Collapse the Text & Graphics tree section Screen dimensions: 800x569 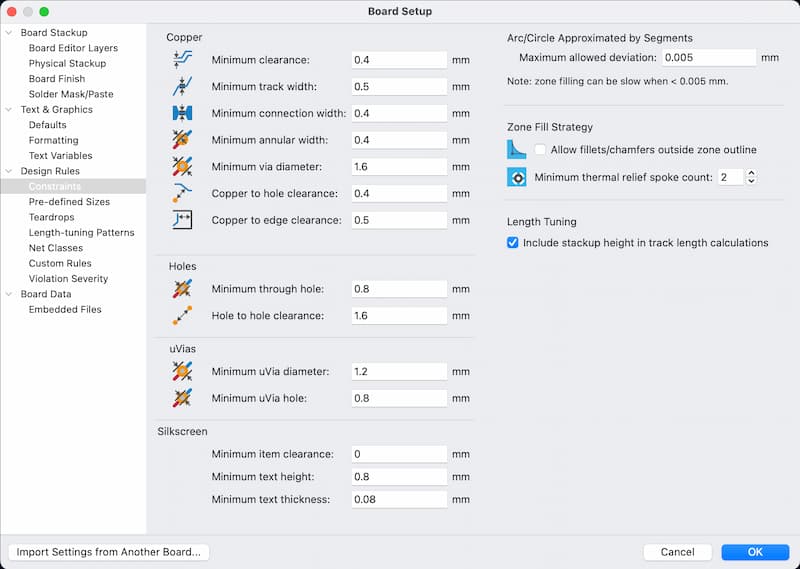pos(11,110)
